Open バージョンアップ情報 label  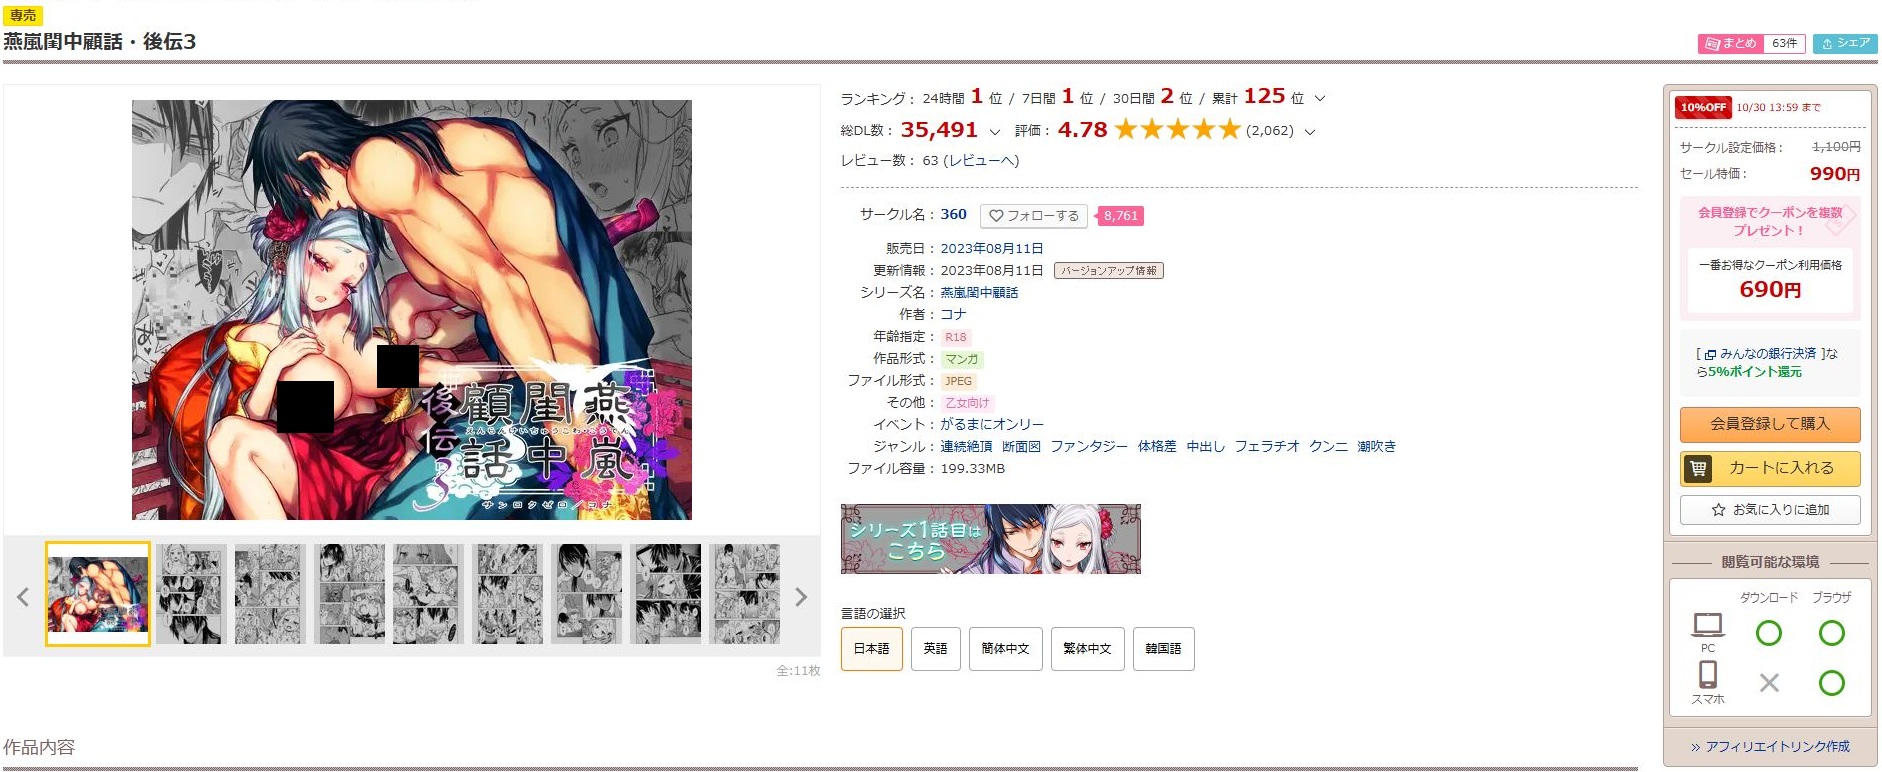1108,270
